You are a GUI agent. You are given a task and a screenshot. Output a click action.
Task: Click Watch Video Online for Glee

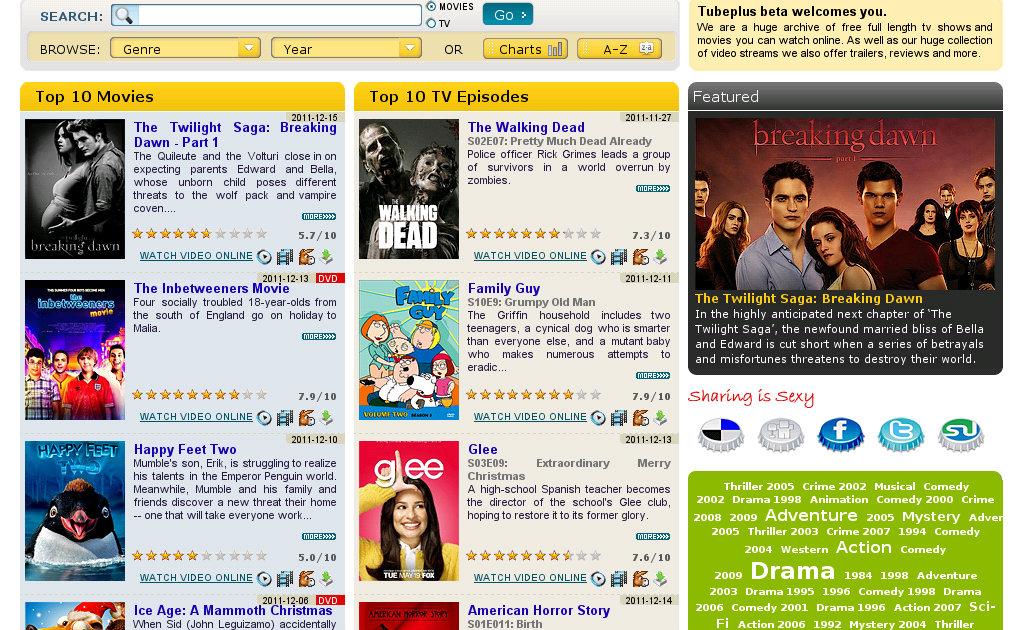pos(530,578)
